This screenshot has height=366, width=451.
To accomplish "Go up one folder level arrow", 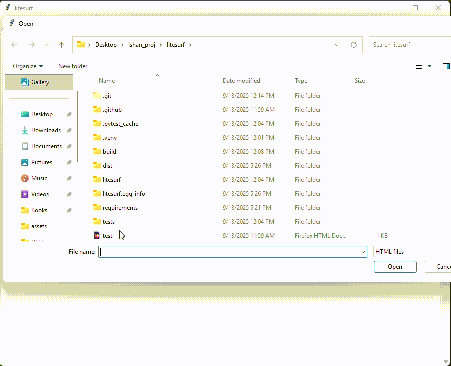I will point(61,45).
